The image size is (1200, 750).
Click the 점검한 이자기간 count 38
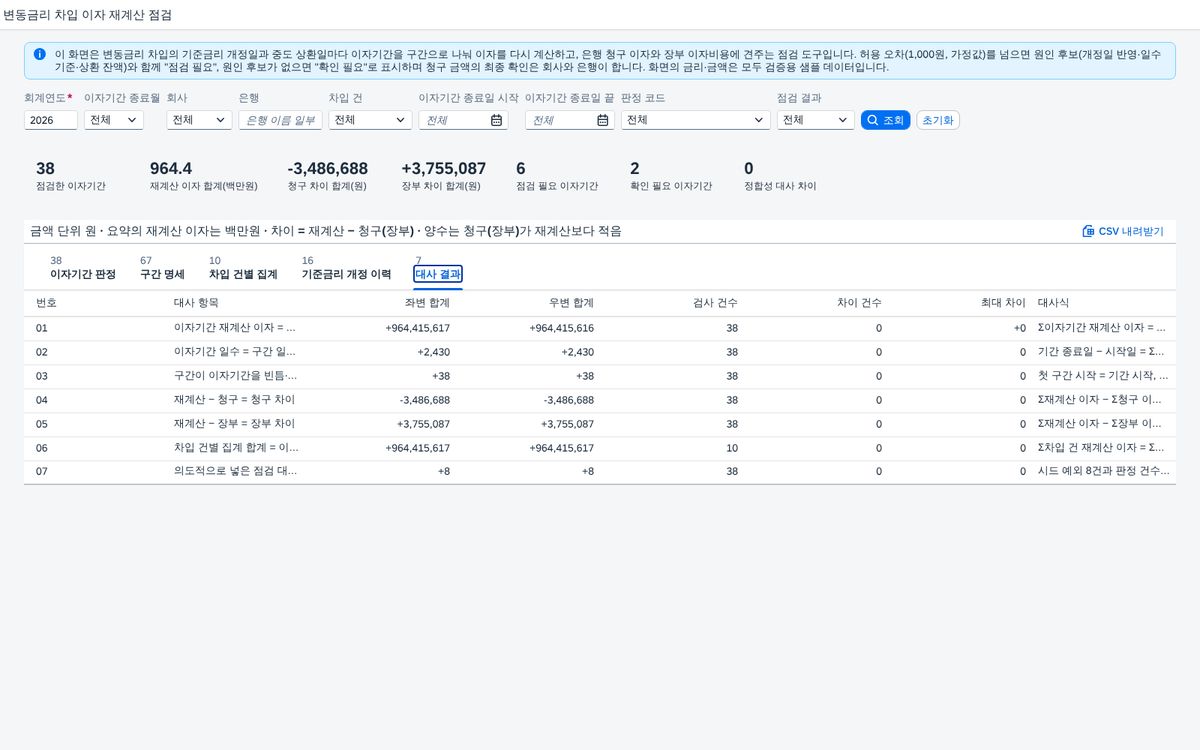tap(45, 169)
